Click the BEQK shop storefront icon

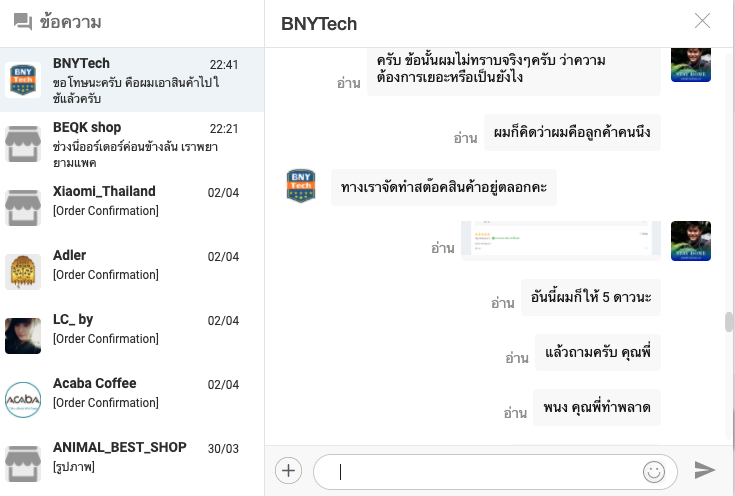click(23, 143)
